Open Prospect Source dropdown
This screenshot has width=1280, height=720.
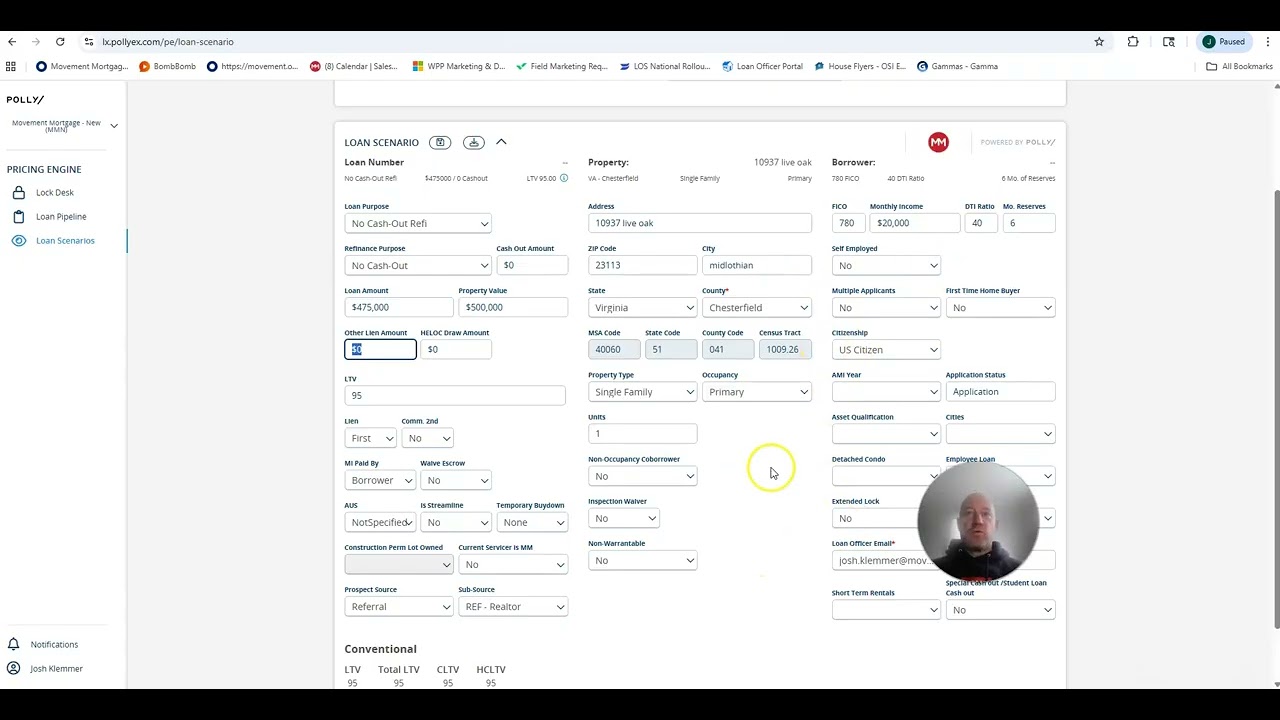point(399,606)
